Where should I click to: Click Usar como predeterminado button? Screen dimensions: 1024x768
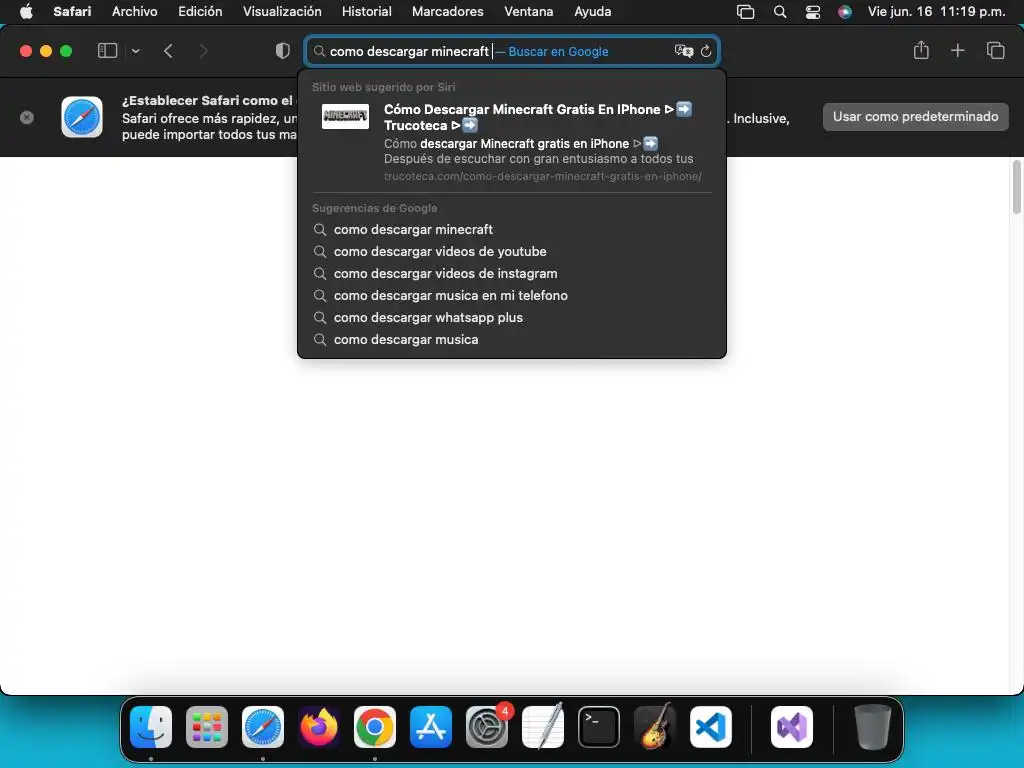[x=916, y=117]
